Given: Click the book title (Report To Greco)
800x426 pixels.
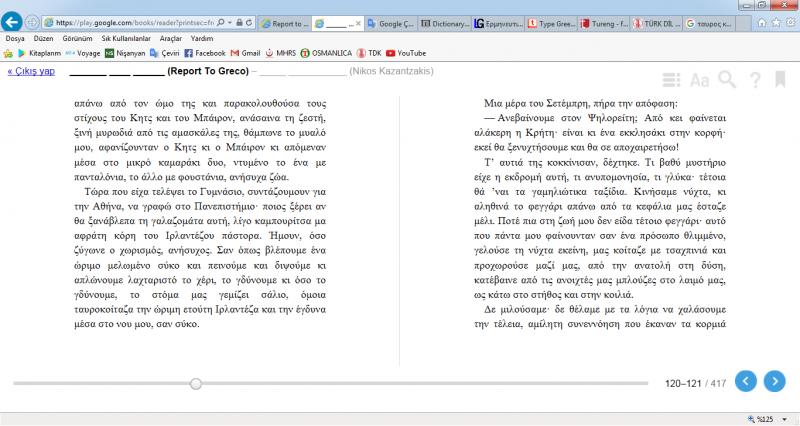Looking at the screenshot, I should [x=208, y=71].
